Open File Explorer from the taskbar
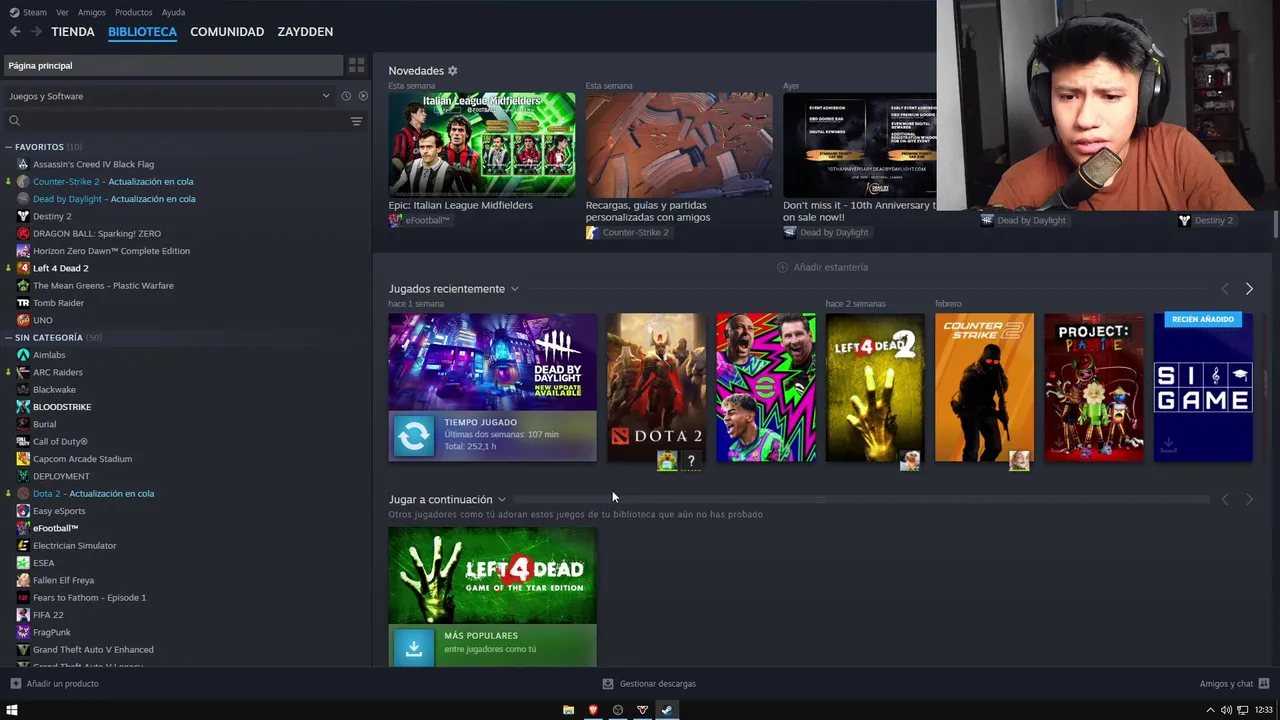1280x720 pixels. (568, 710)
